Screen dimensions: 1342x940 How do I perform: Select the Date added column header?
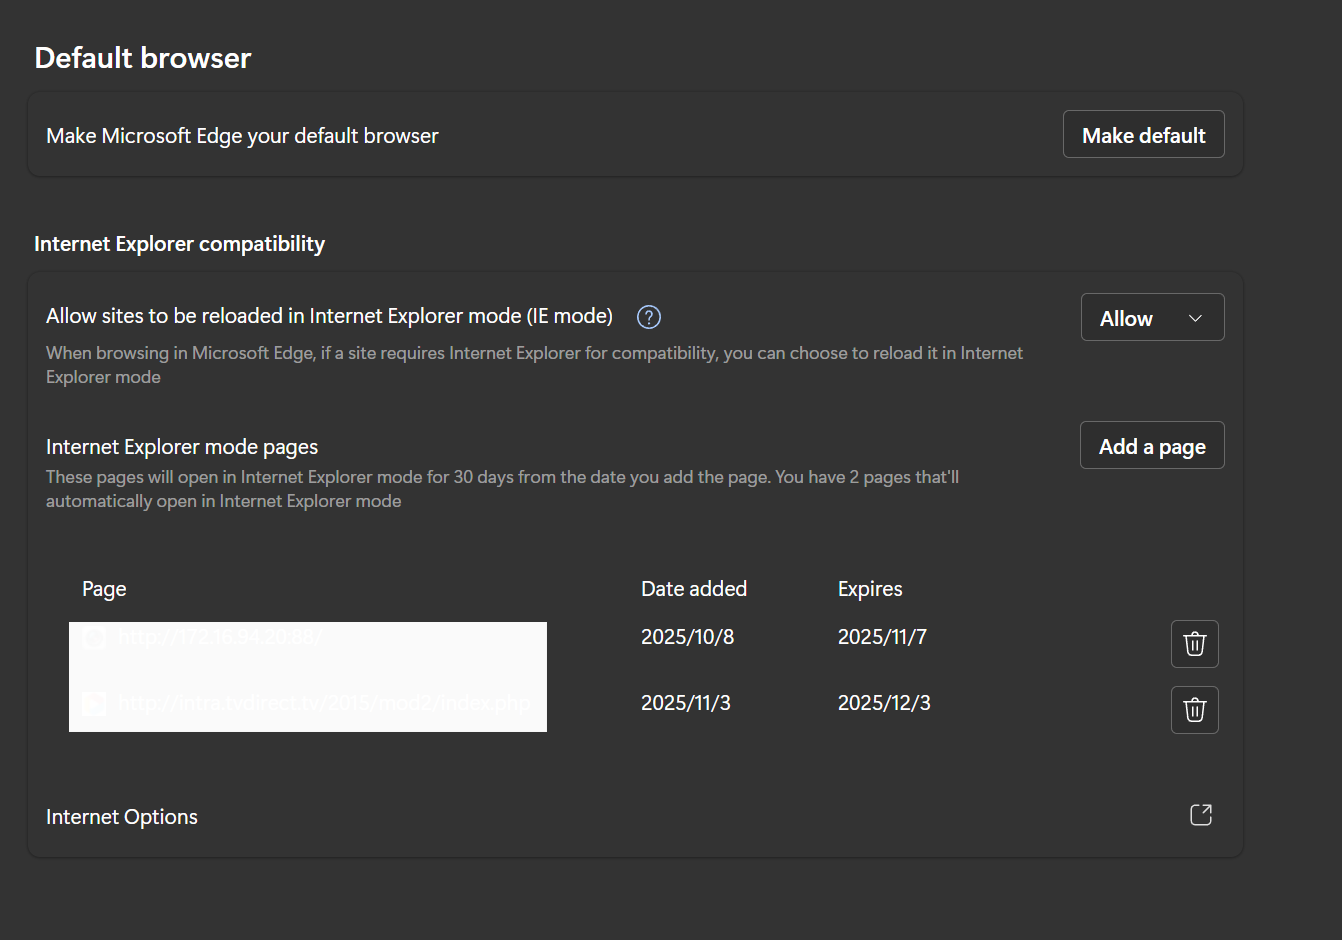coord(693,589)
